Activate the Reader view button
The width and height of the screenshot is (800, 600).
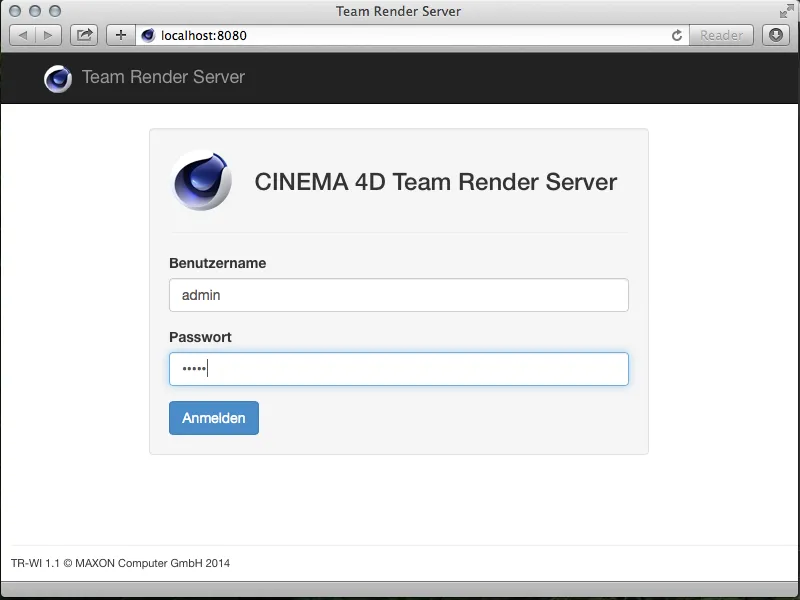pyautogui.click(x=721, y=34)
